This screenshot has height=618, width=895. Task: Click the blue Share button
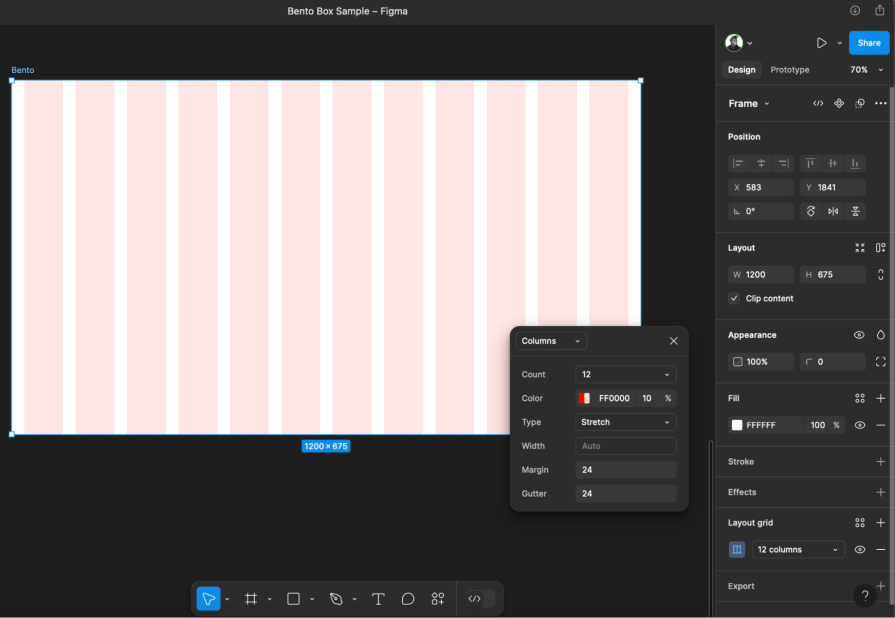[868, 42]
